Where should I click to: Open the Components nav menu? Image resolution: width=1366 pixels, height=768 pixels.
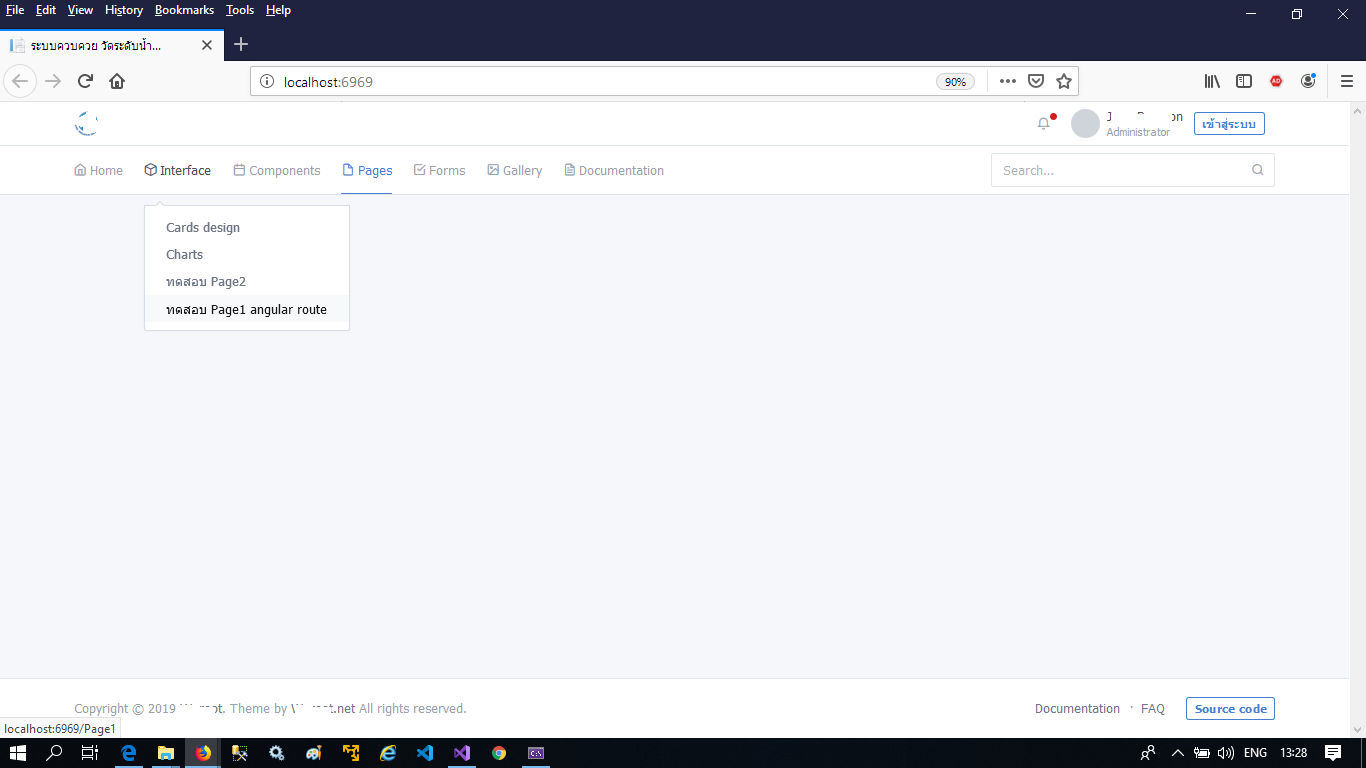click(277, 170)
